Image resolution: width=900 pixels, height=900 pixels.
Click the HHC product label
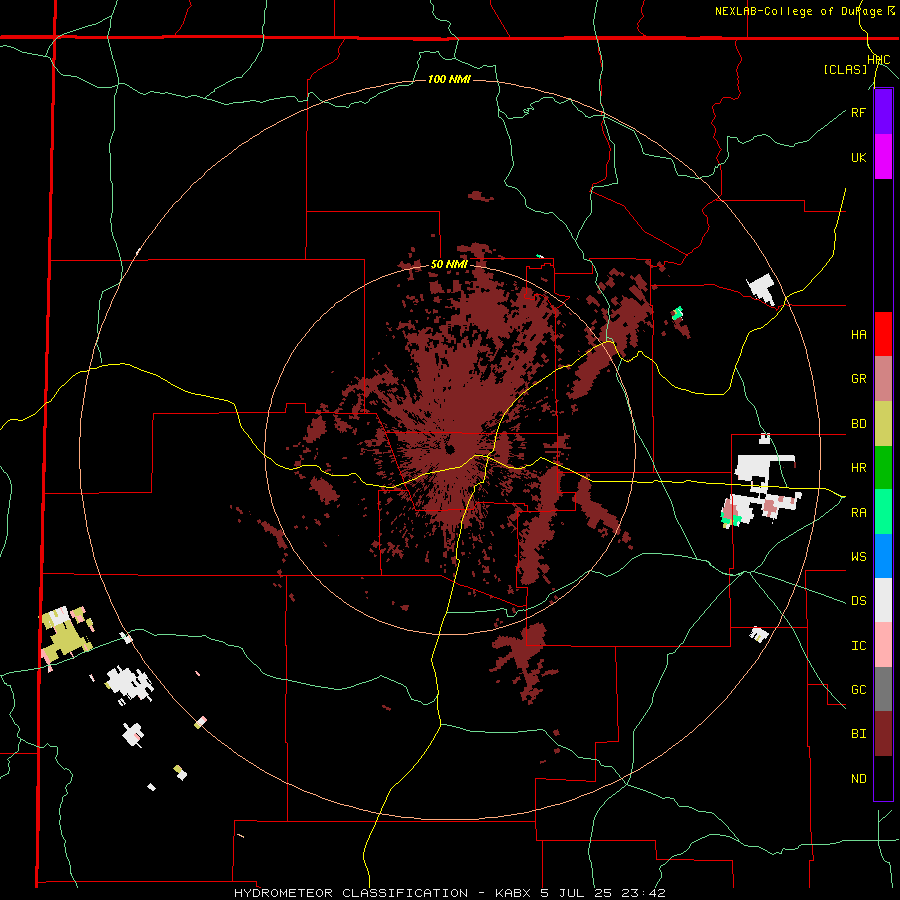pos(879,60)
